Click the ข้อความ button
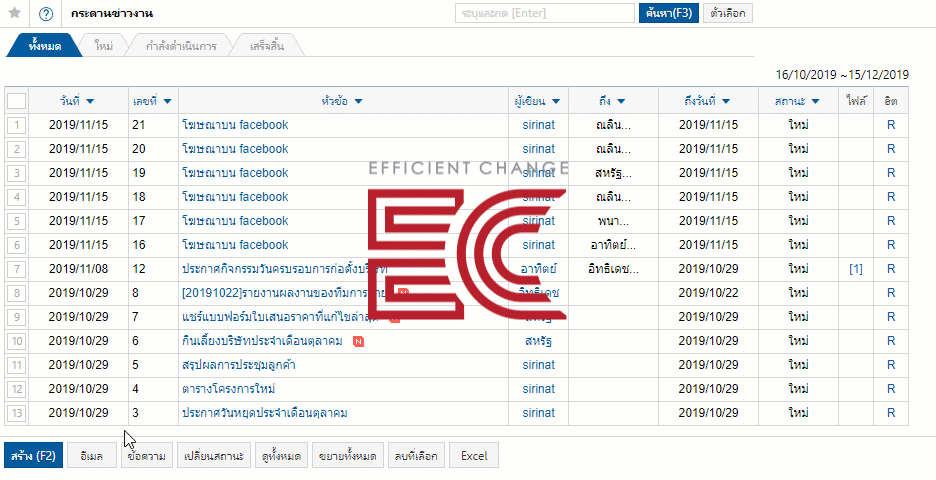Image resolution: width=936 pixels, height=480 pixels. (x=147, y=456)
